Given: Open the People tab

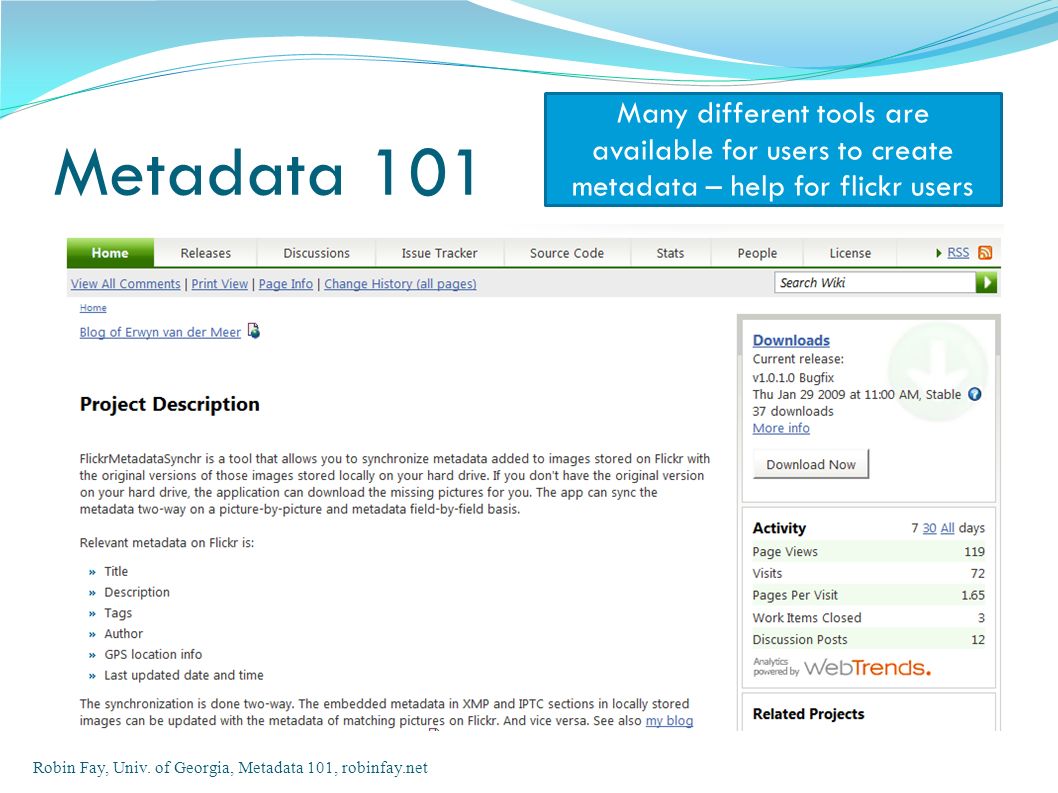Looking at the screenshot, I should pyautogui.click(x=757, y=253).
